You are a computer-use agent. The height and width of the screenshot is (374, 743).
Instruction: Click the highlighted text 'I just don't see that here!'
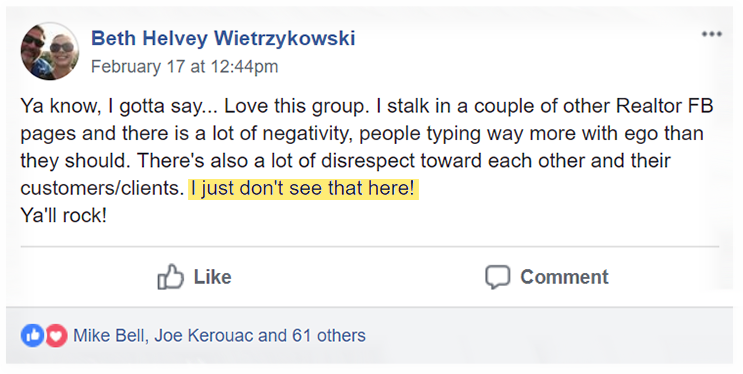click(303, 188)
